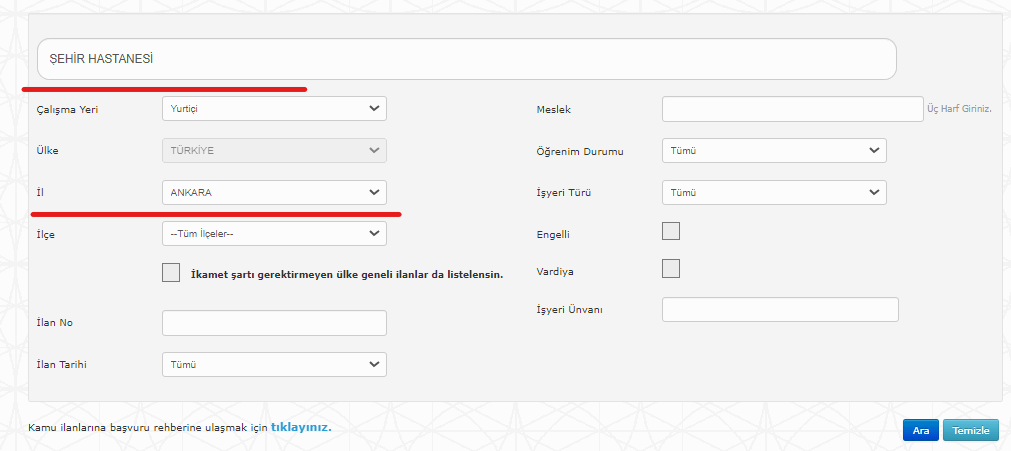Click the chevron arrow on İl dropdown
The image size is (1011, 451).
[374, 192]
